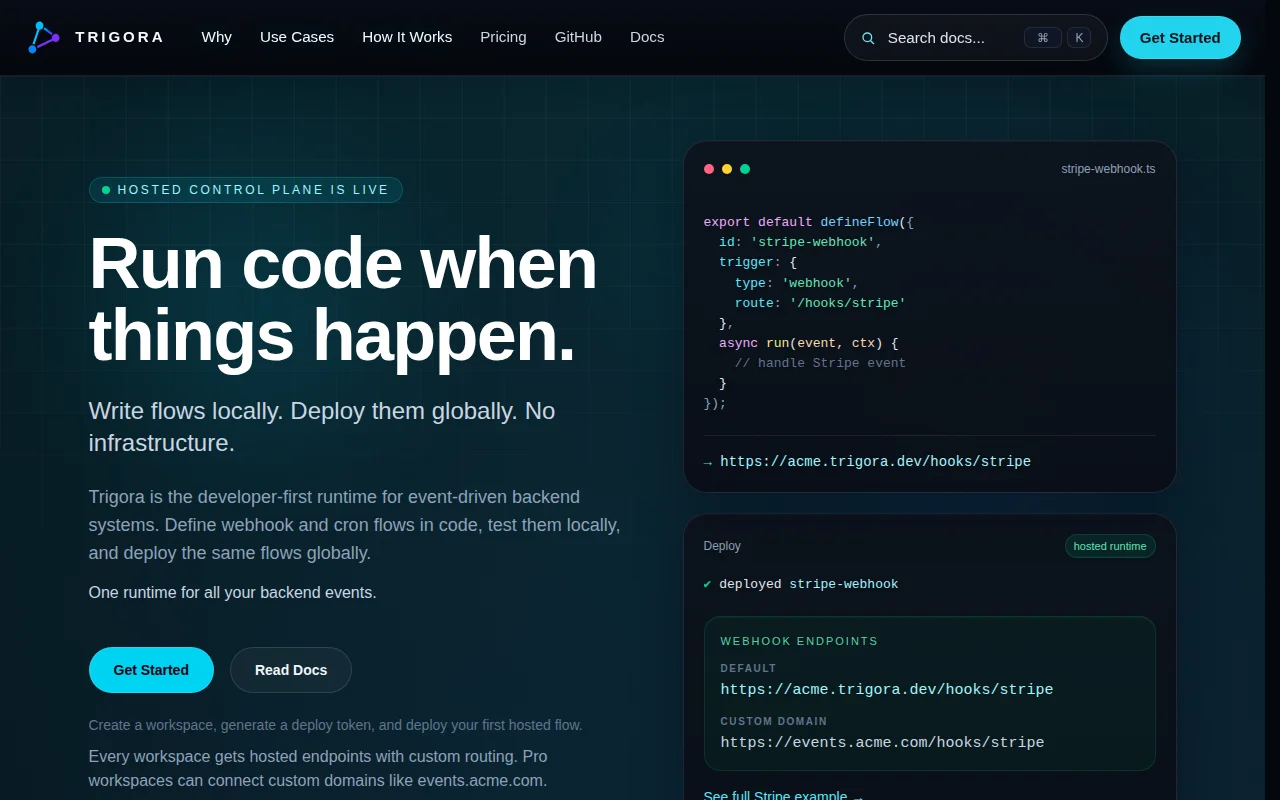Go to How It Works section
1280x800 pixels.
(x=407, y=37)
